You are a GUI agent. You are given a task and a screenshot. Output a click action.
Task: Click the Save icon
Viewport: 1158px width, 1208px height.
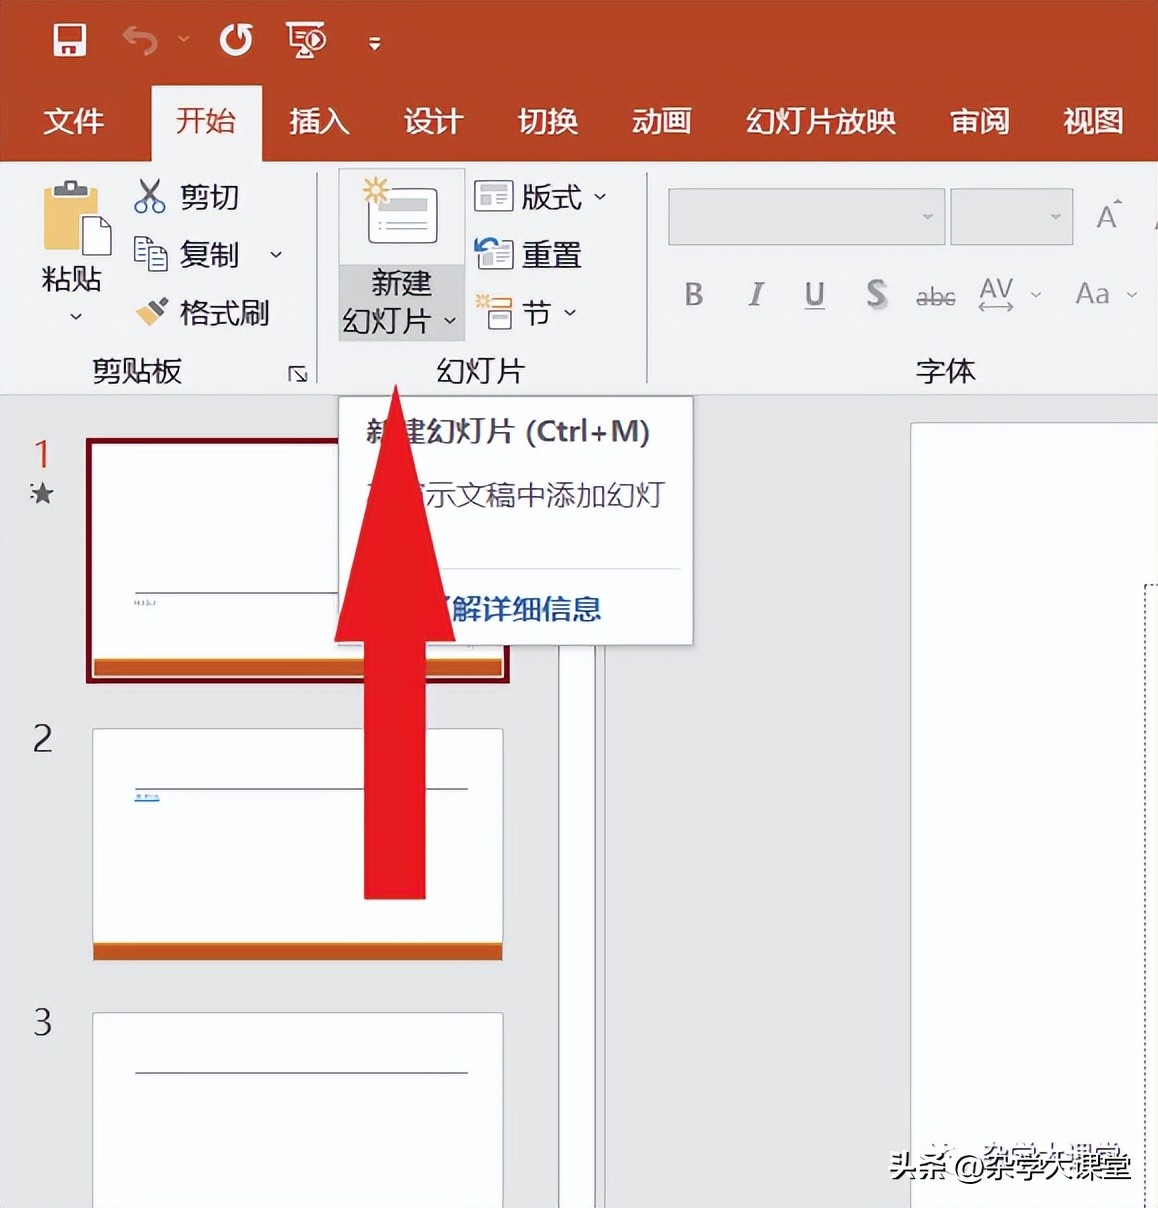tap(68, 40)
